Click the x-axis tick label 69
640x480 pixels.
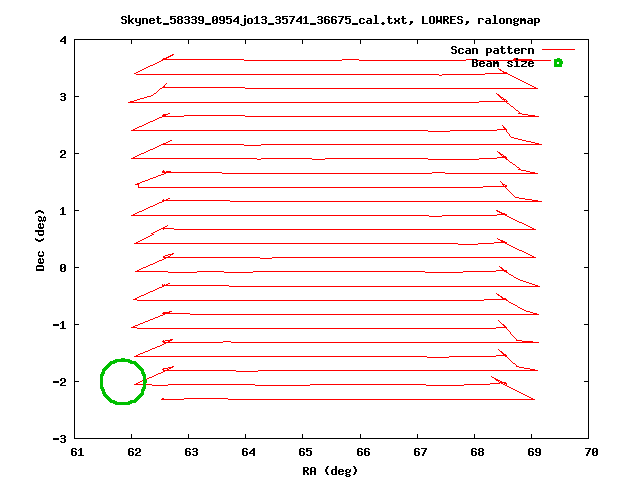click(535, 452)
